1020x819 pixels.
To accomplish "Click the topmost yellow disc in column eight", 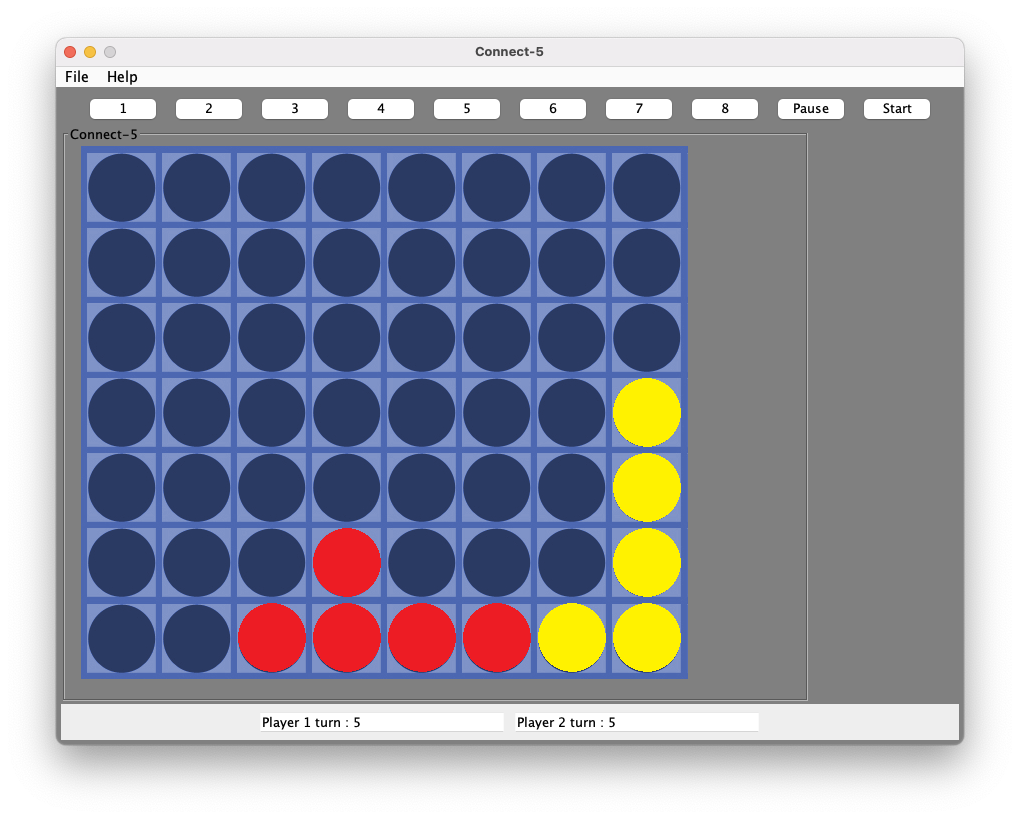I will click(646, 412).
